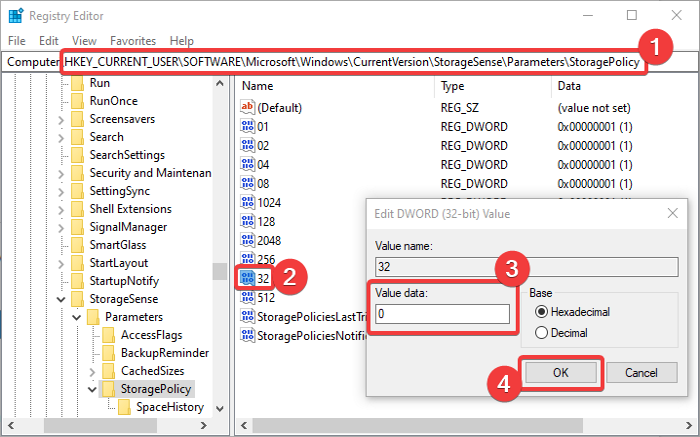This screenshot has height=437, width=700.
Task: Select the 512 DWORD value icon
Action: coord(247,297)
